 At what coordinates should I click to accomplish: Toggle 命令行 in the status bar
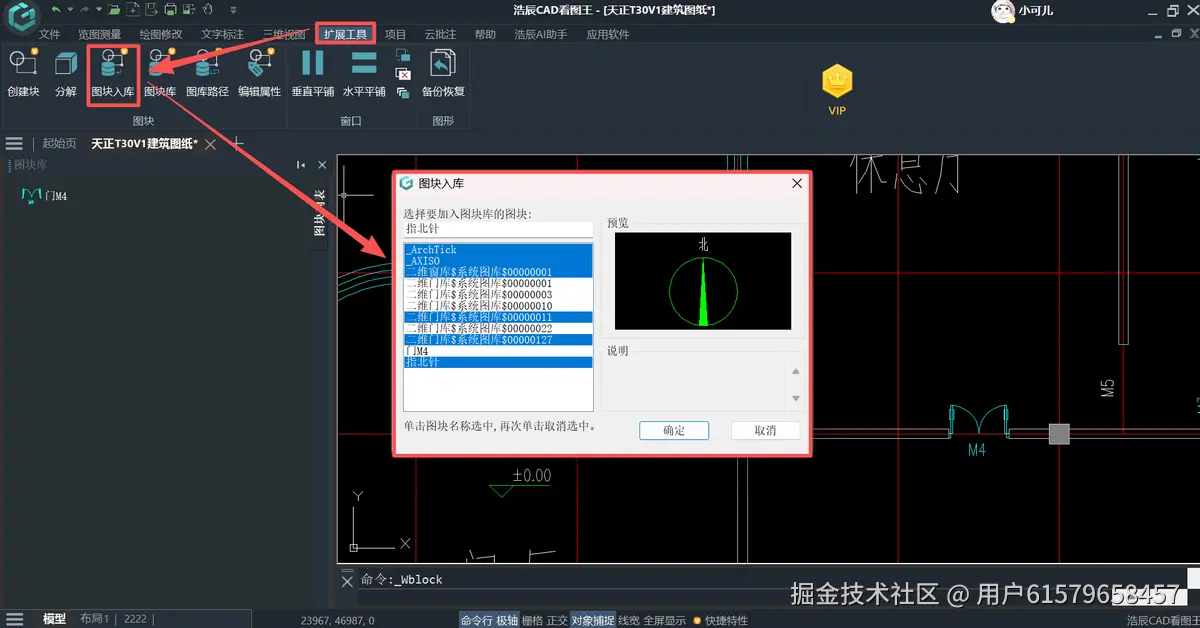click(476, 620)
